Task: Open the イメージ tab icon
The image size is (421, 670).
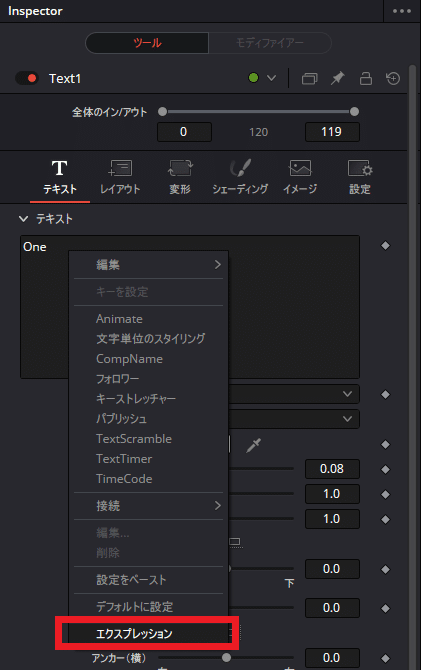Action: pos(300,177)
